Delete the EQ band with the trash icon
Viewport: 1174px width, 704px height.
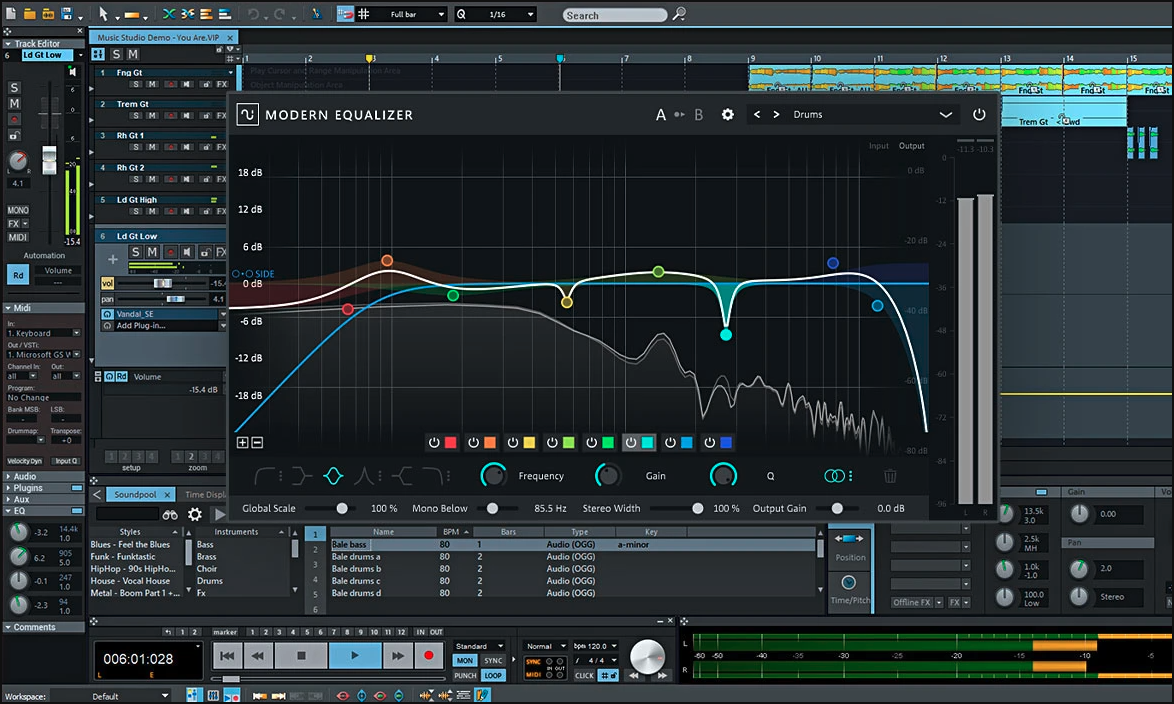click(890, 476)
